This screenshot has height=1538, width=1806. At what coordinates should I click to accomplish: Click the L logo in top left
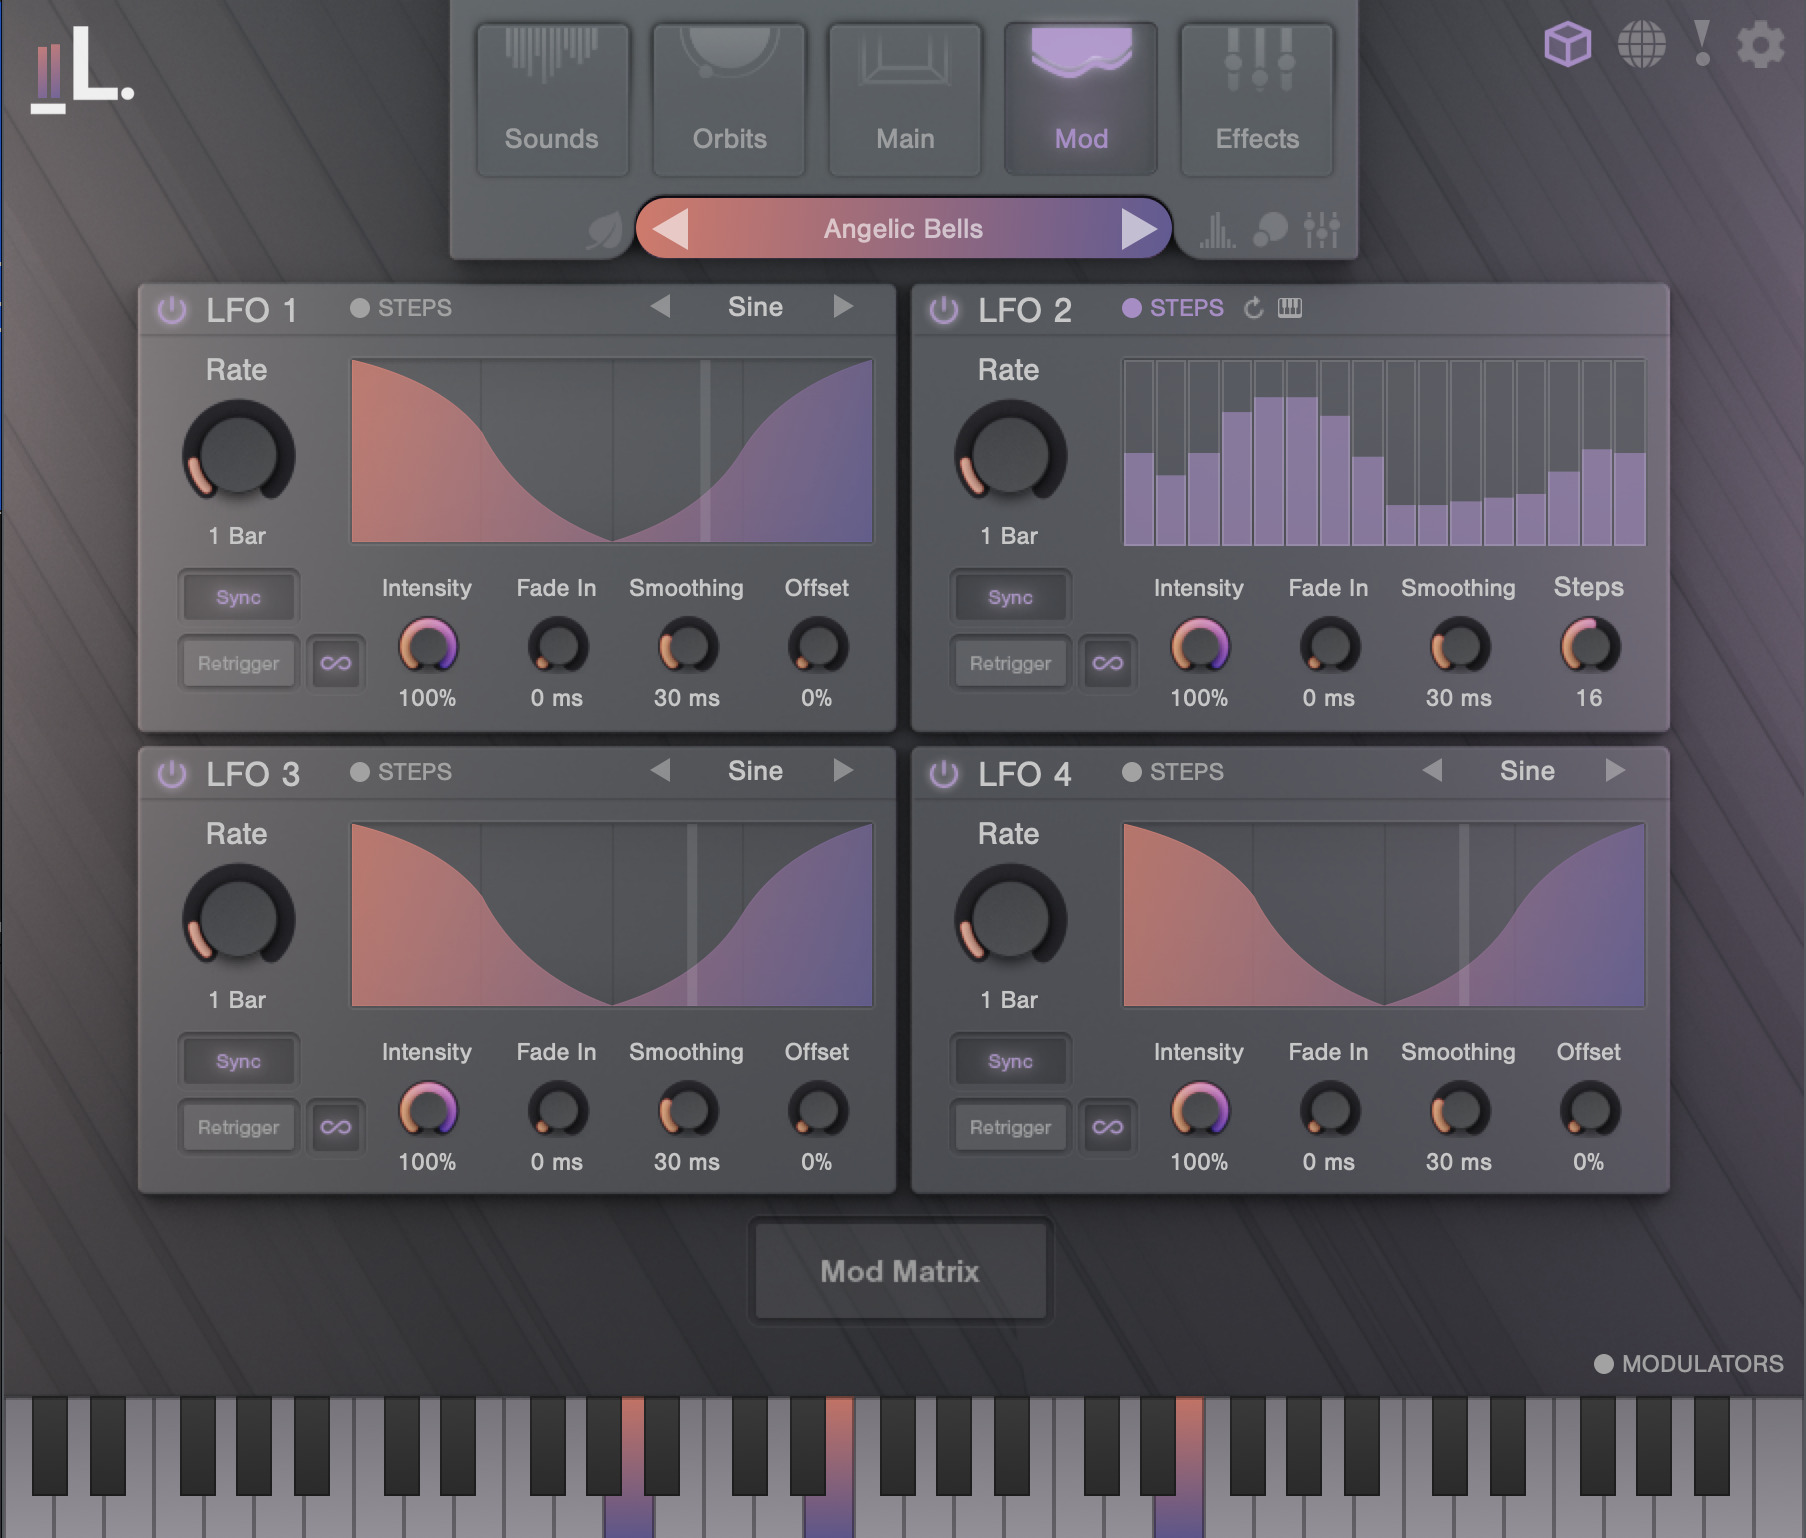coord(82,70)
